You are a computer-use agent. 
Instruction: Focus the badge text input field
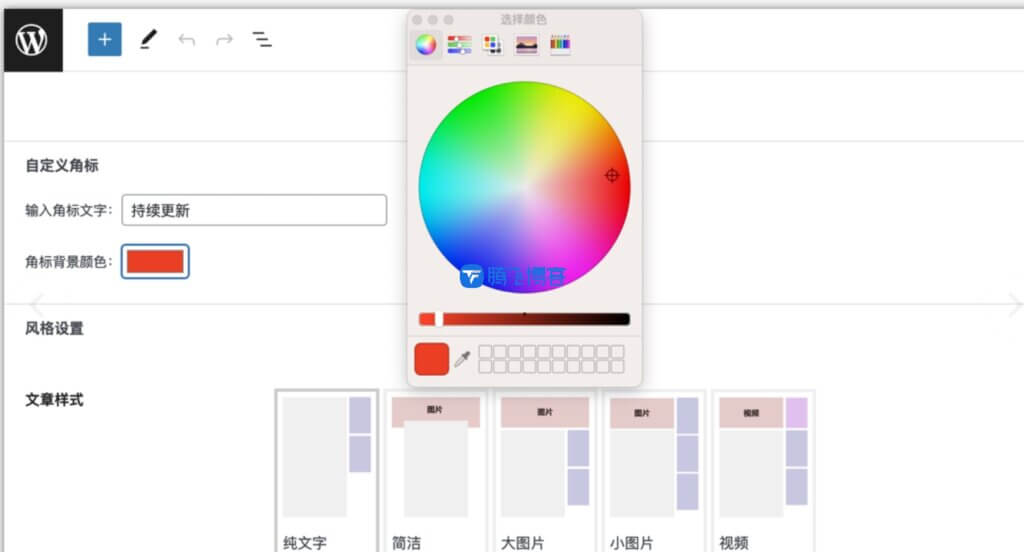coord(254,210)
